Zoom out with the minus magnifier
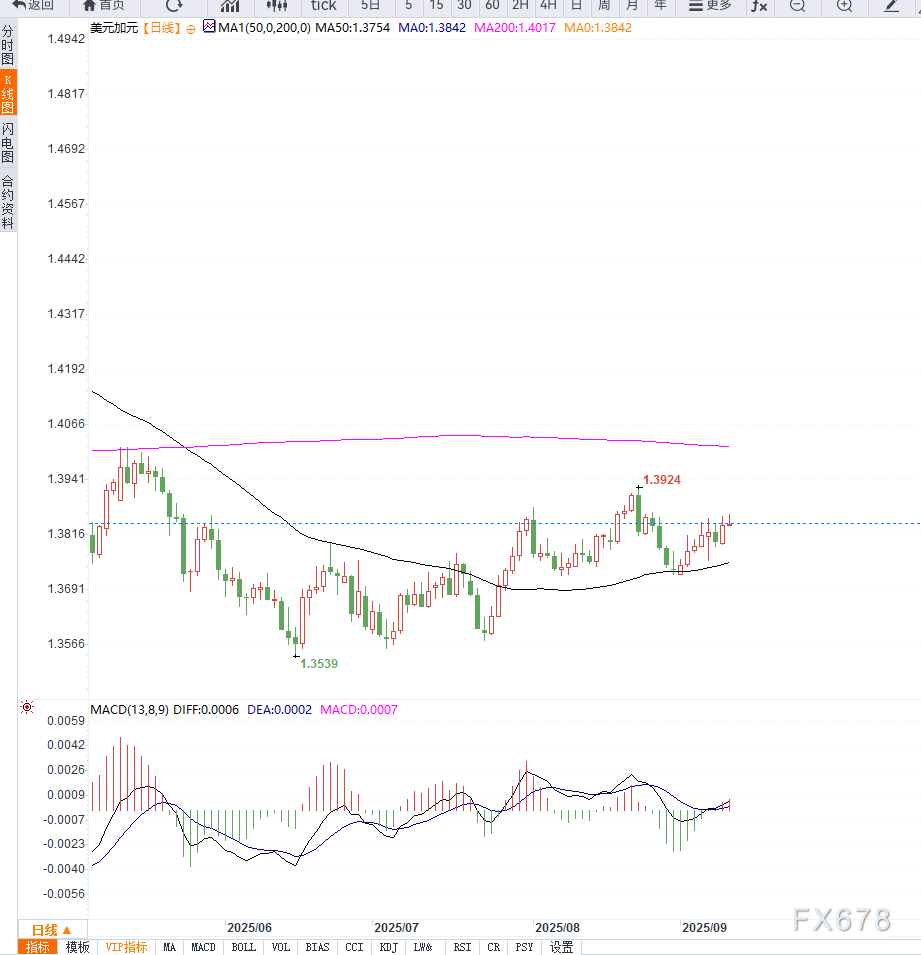Screen dimensions: 921x955 tap(797, 6)
